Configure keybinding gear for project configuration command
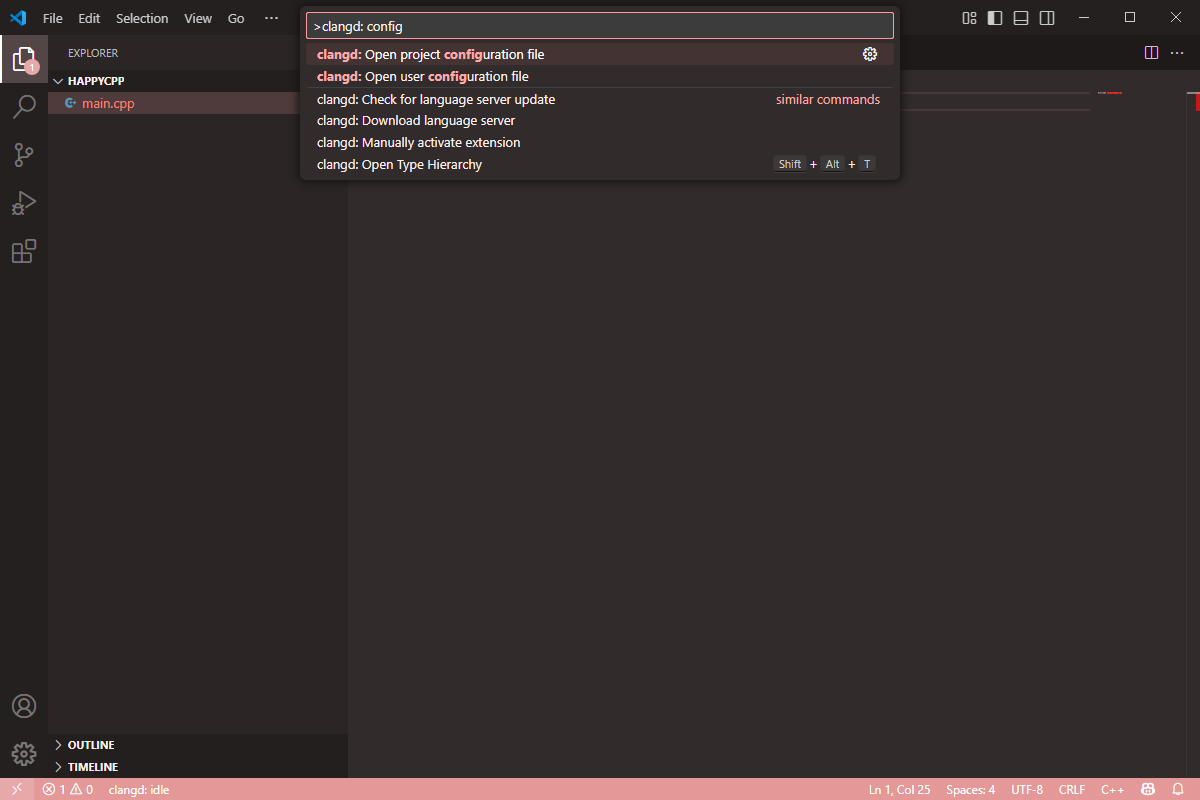The image size is (1200, 800). (870, 54)
